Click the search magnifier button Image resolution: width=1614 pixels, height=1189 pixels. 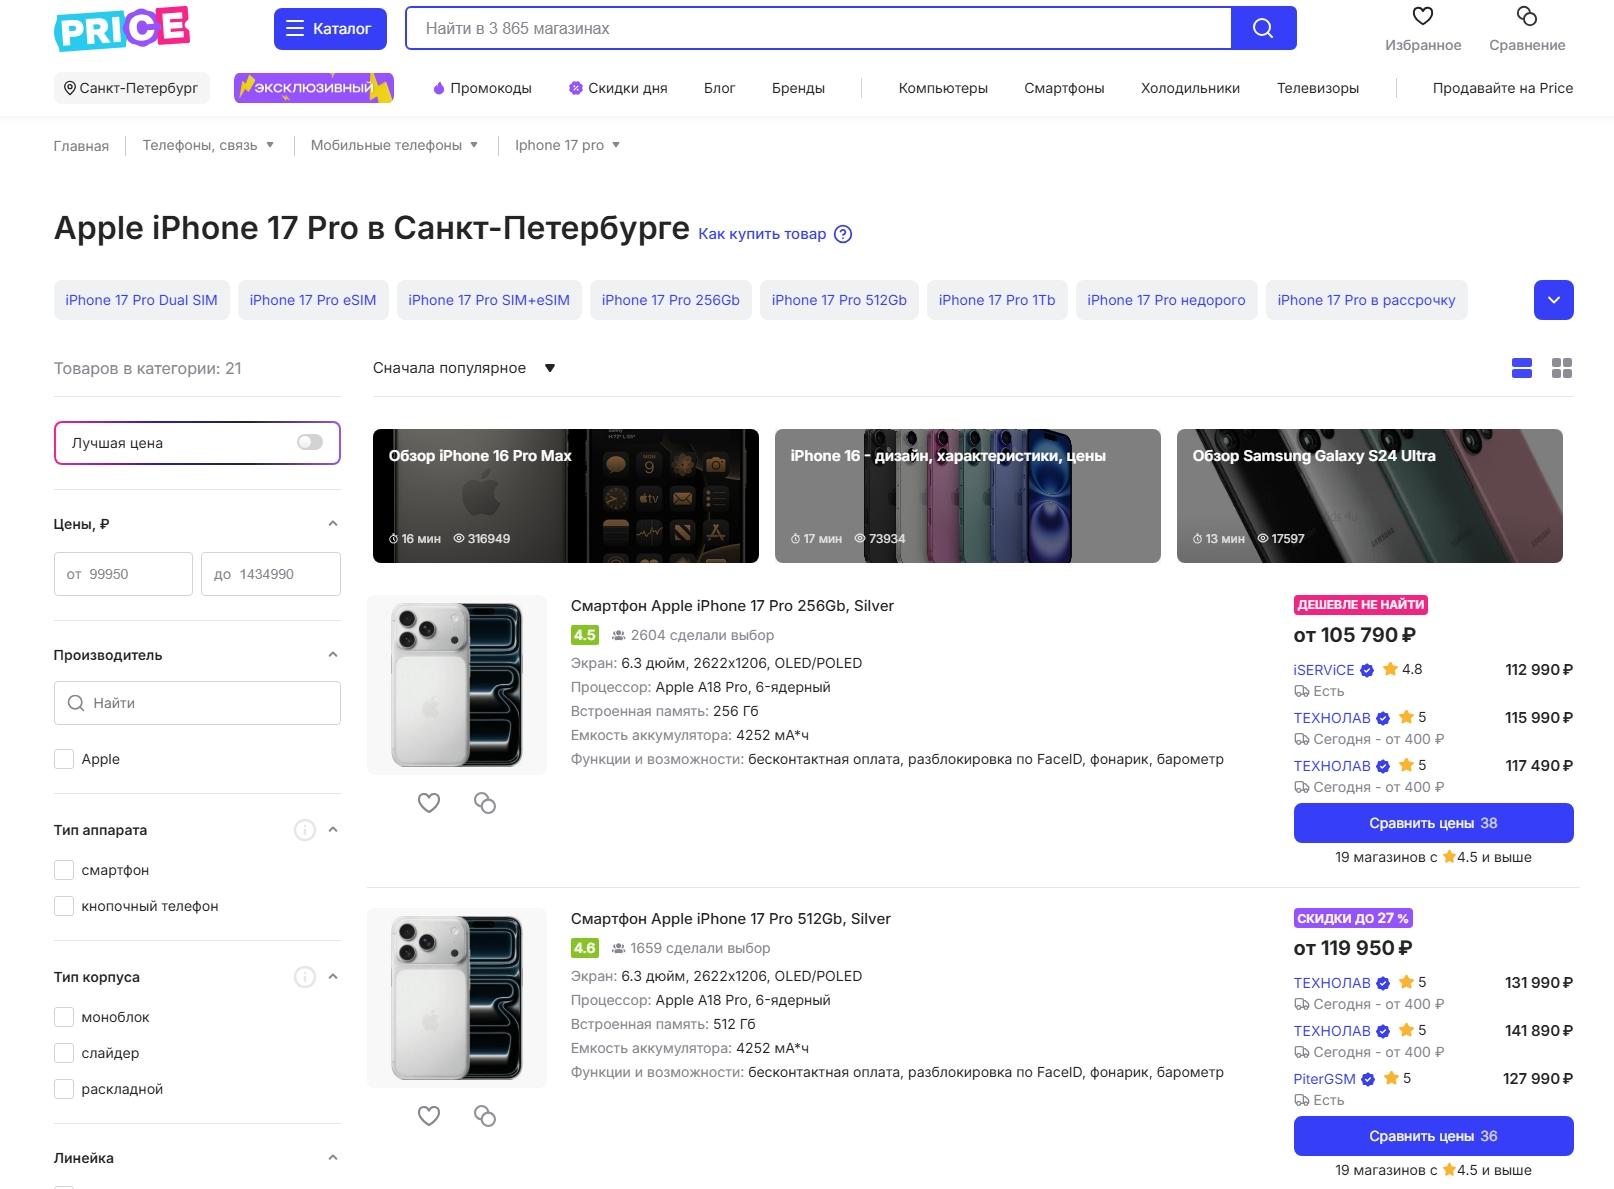tap(1263, 28)
